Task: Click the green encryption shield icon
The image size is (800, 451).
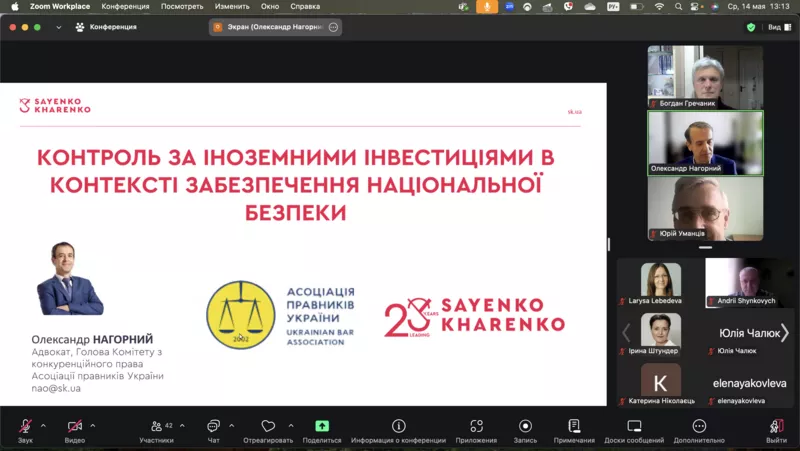Action: 751,27
